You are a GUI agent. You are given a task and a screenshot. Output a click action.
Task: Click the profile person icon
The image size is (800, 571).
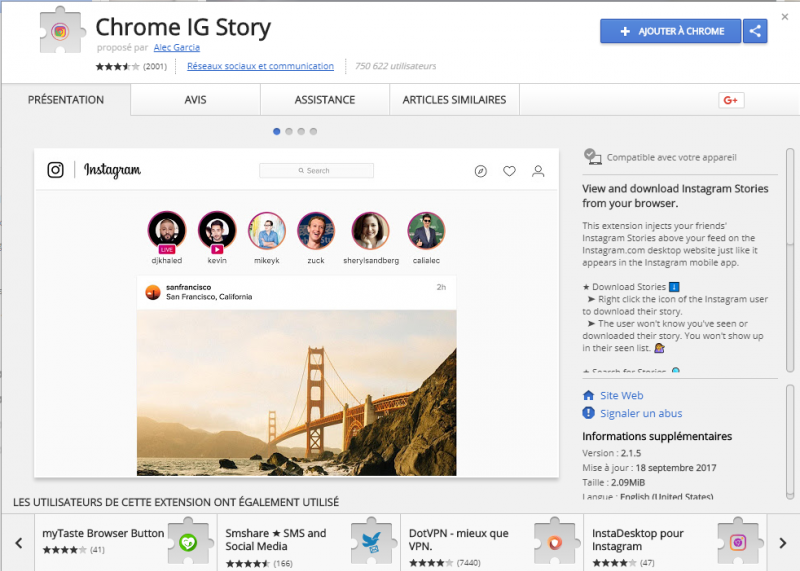[538, 171]
